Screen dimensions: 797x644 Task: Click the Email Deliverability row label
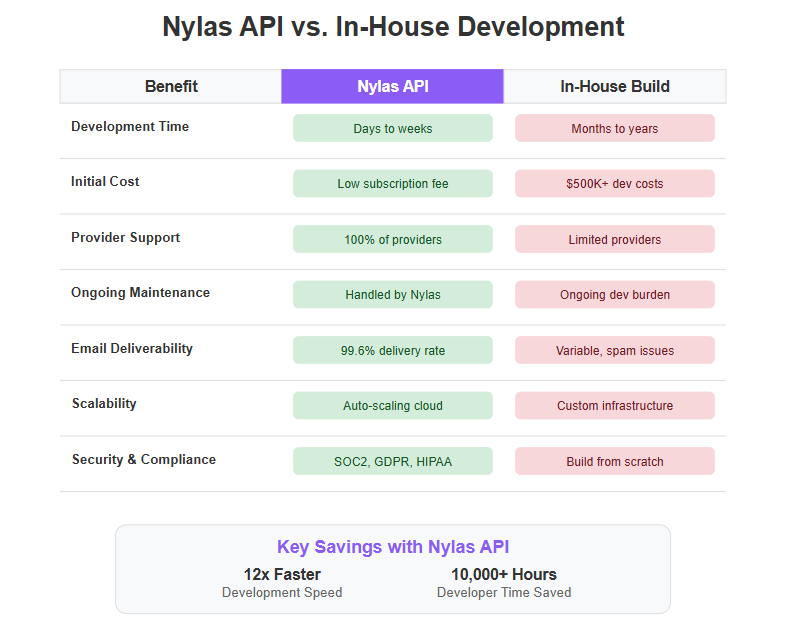pos(132,348)
